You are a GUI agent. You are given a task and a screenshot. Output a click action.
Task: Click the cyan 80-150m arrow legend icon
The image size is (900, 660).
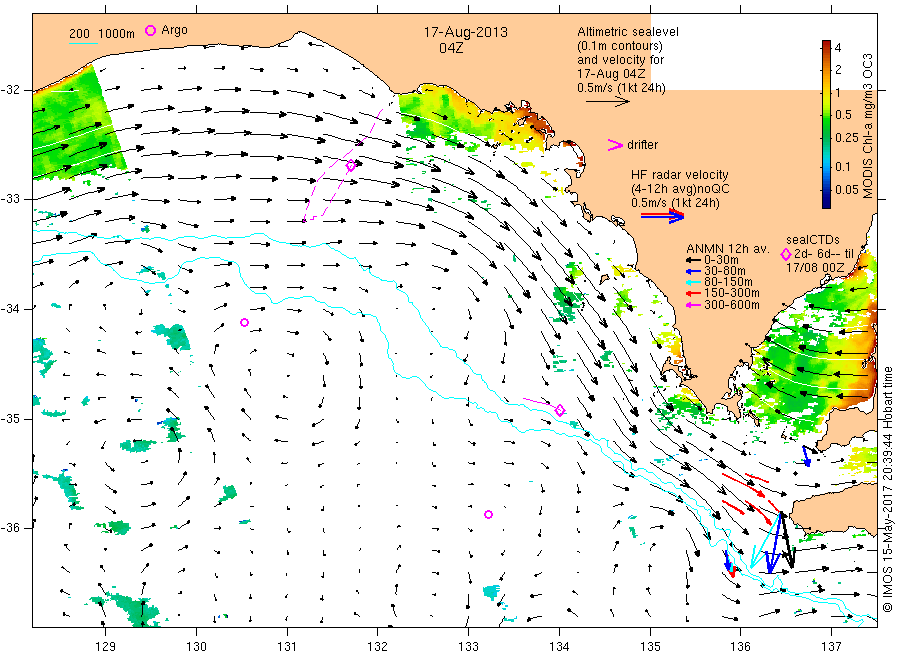pos(693,282)
